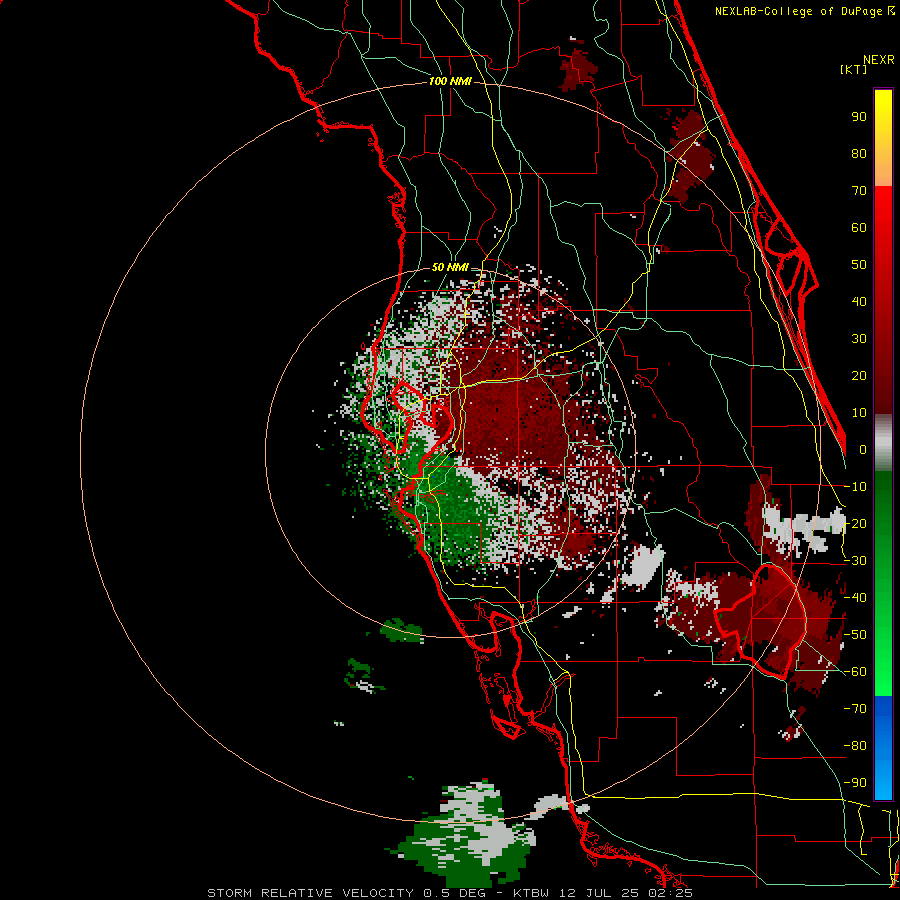Select the -80 scale value
Image resolution: width=900 pixels, height=900 pixels.
point(856,746)
